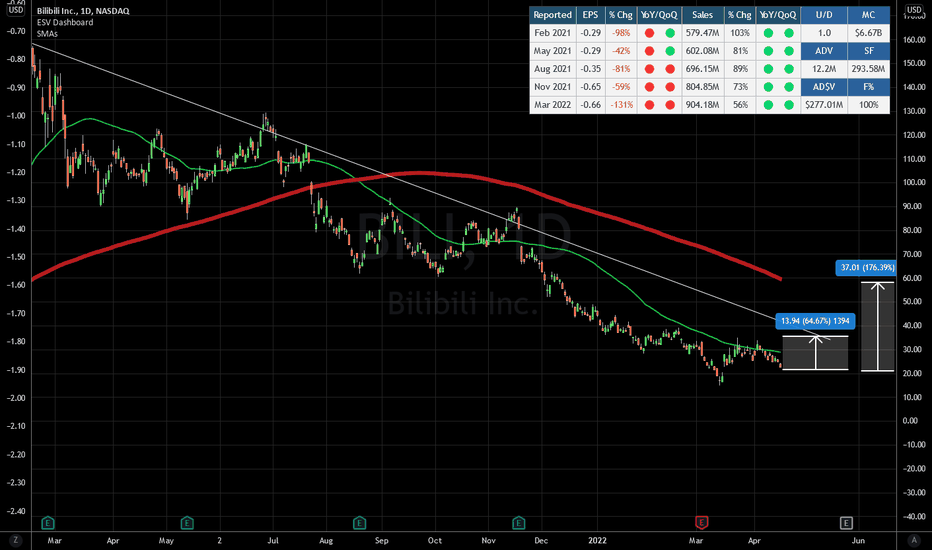This screenshot has width=932, height=550.
Task: Open the green earnings marker near May
Action: (x=187, y=523)
